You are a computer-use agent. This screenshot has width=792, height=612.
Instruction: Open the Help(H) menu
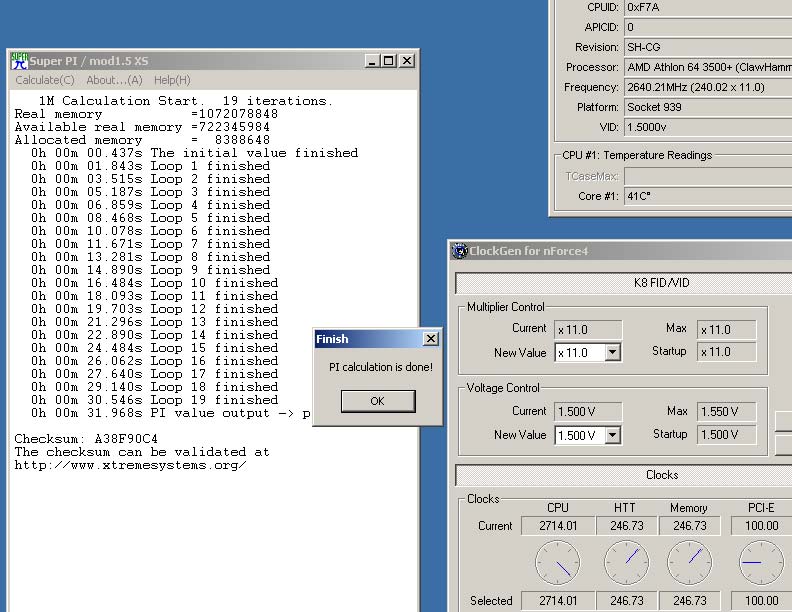(172, 80)
